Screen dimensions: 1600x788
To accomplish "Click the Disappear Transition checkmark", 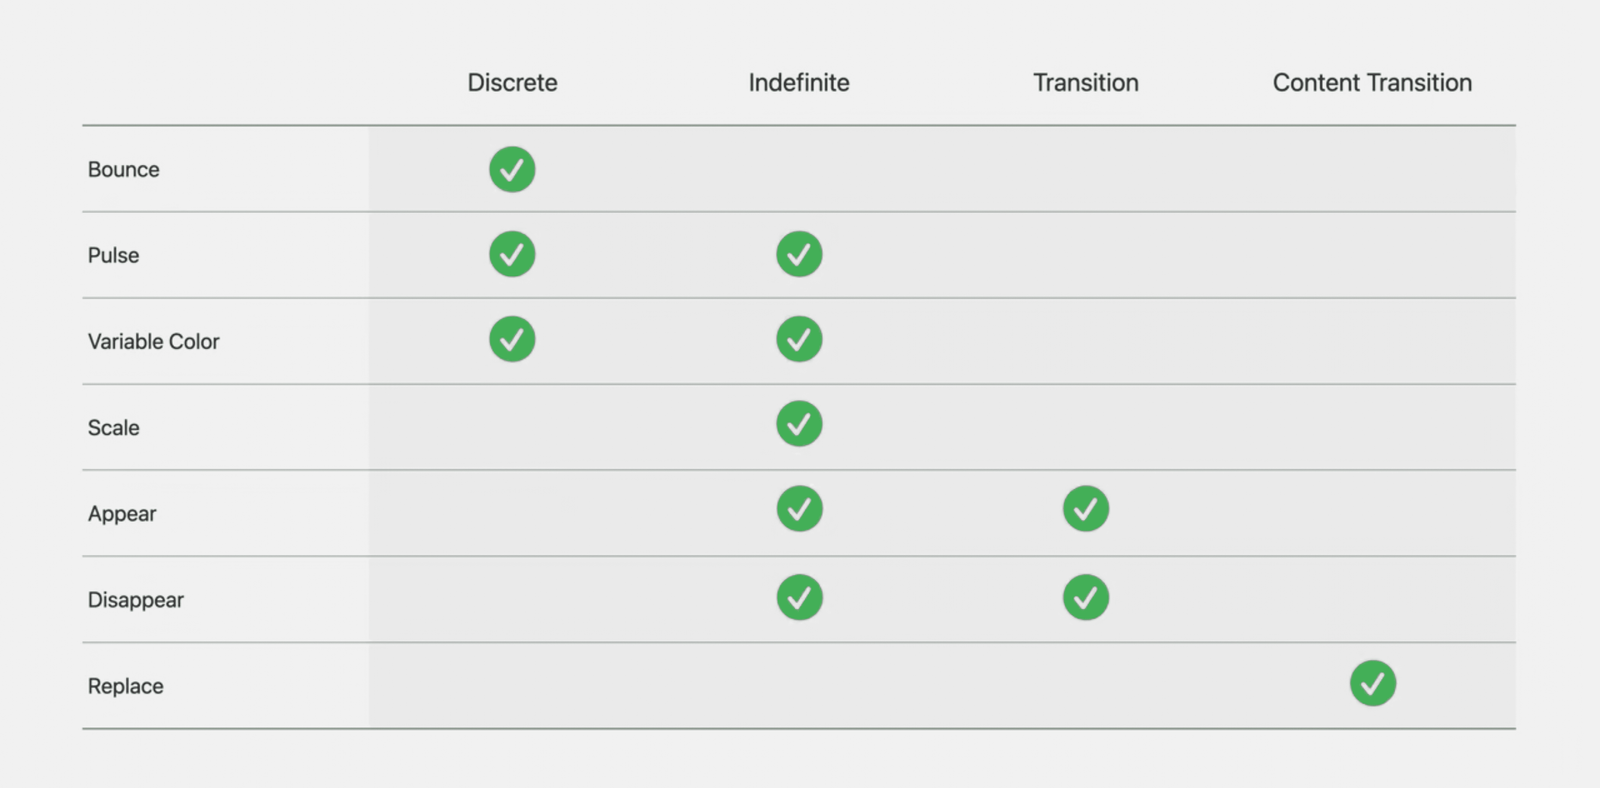I will click(x=1086, y=597).
